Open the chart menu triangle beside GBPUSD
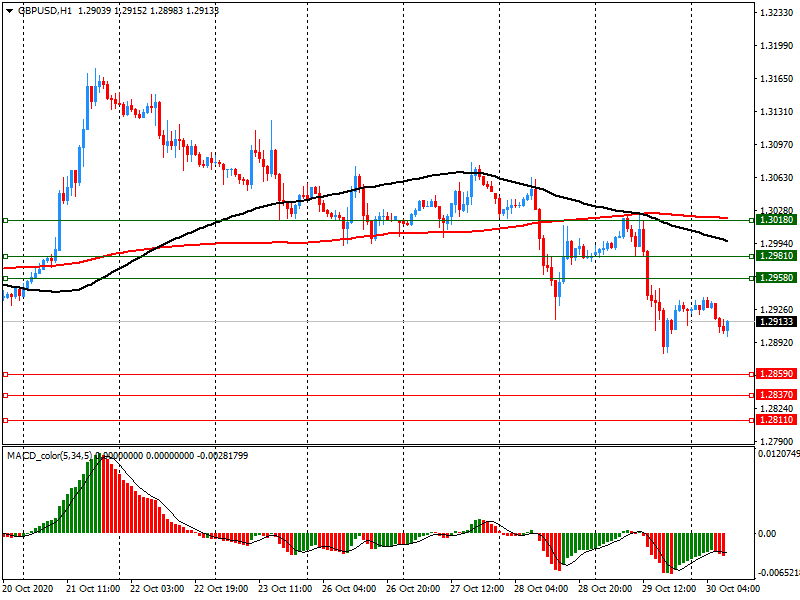Viewport: 800px width, 600px height. coord(10,10)
